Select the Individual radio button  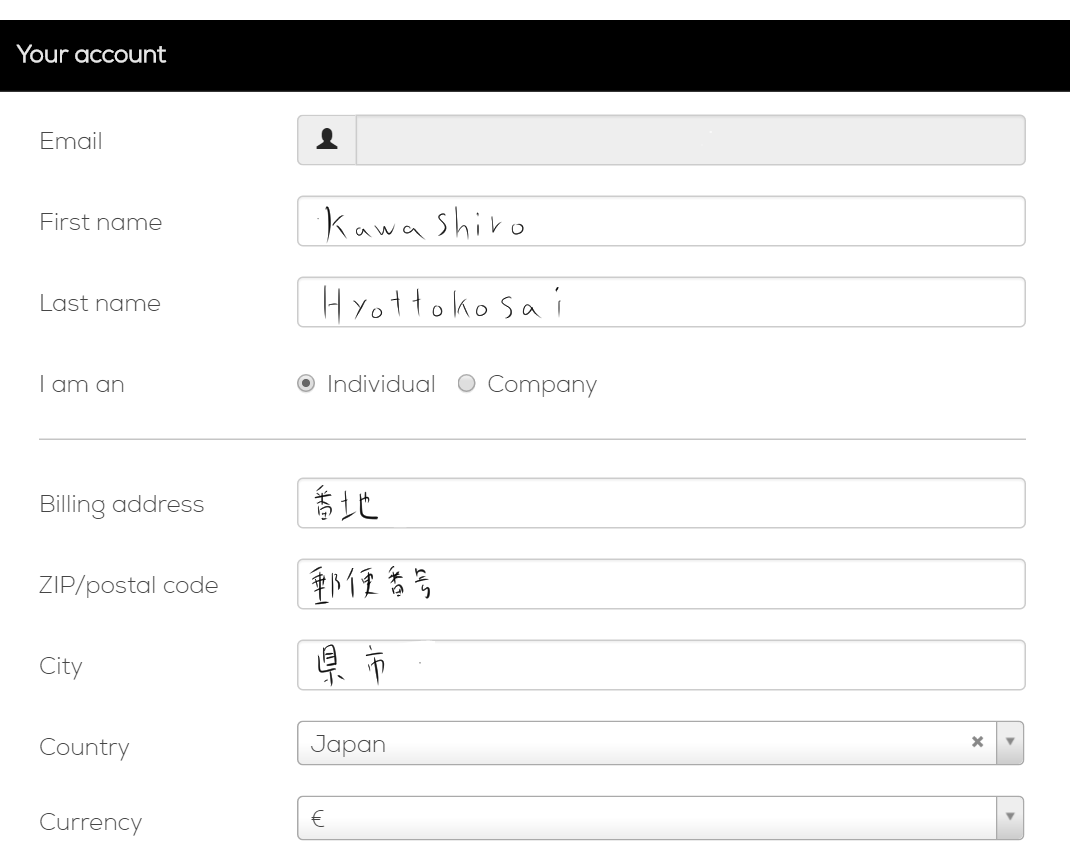coord(307,384)
